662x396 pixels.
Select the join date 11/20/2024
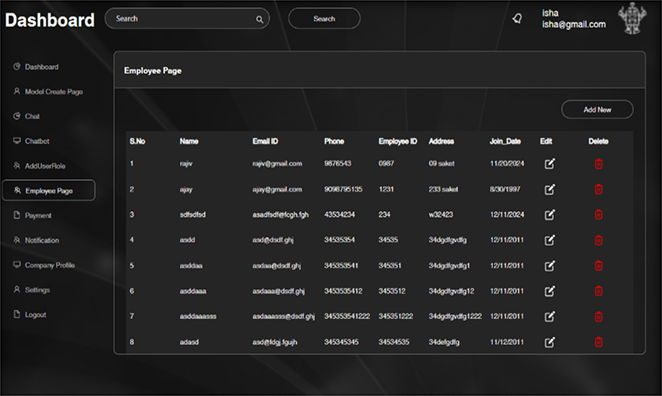507,164
